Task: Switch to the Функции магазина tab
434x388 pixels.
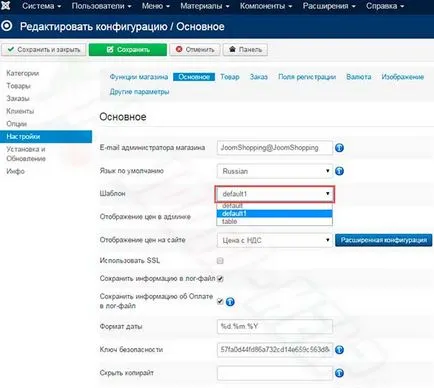Action: (x=139, y=77)
